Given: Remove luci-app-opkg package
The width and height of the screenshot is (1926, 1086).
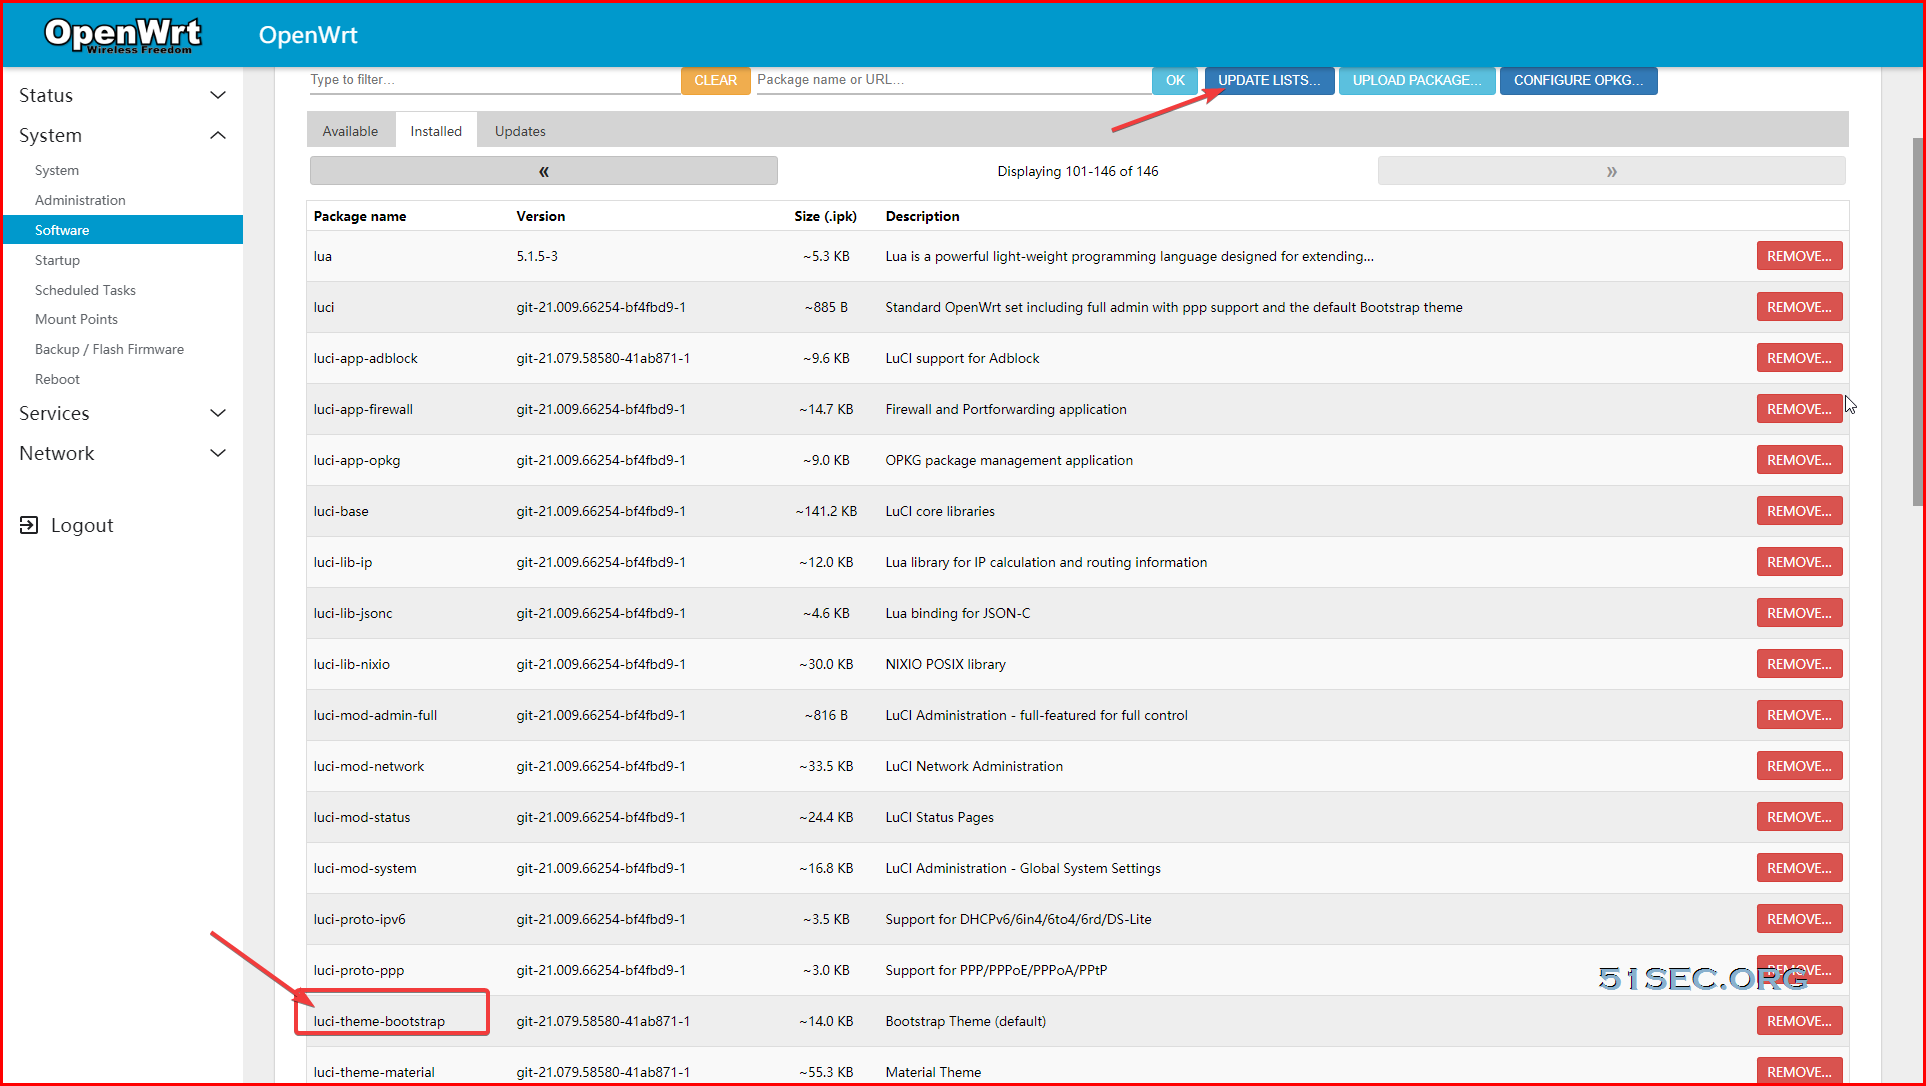Looking at the screenshot, I should pos(1799,460).
